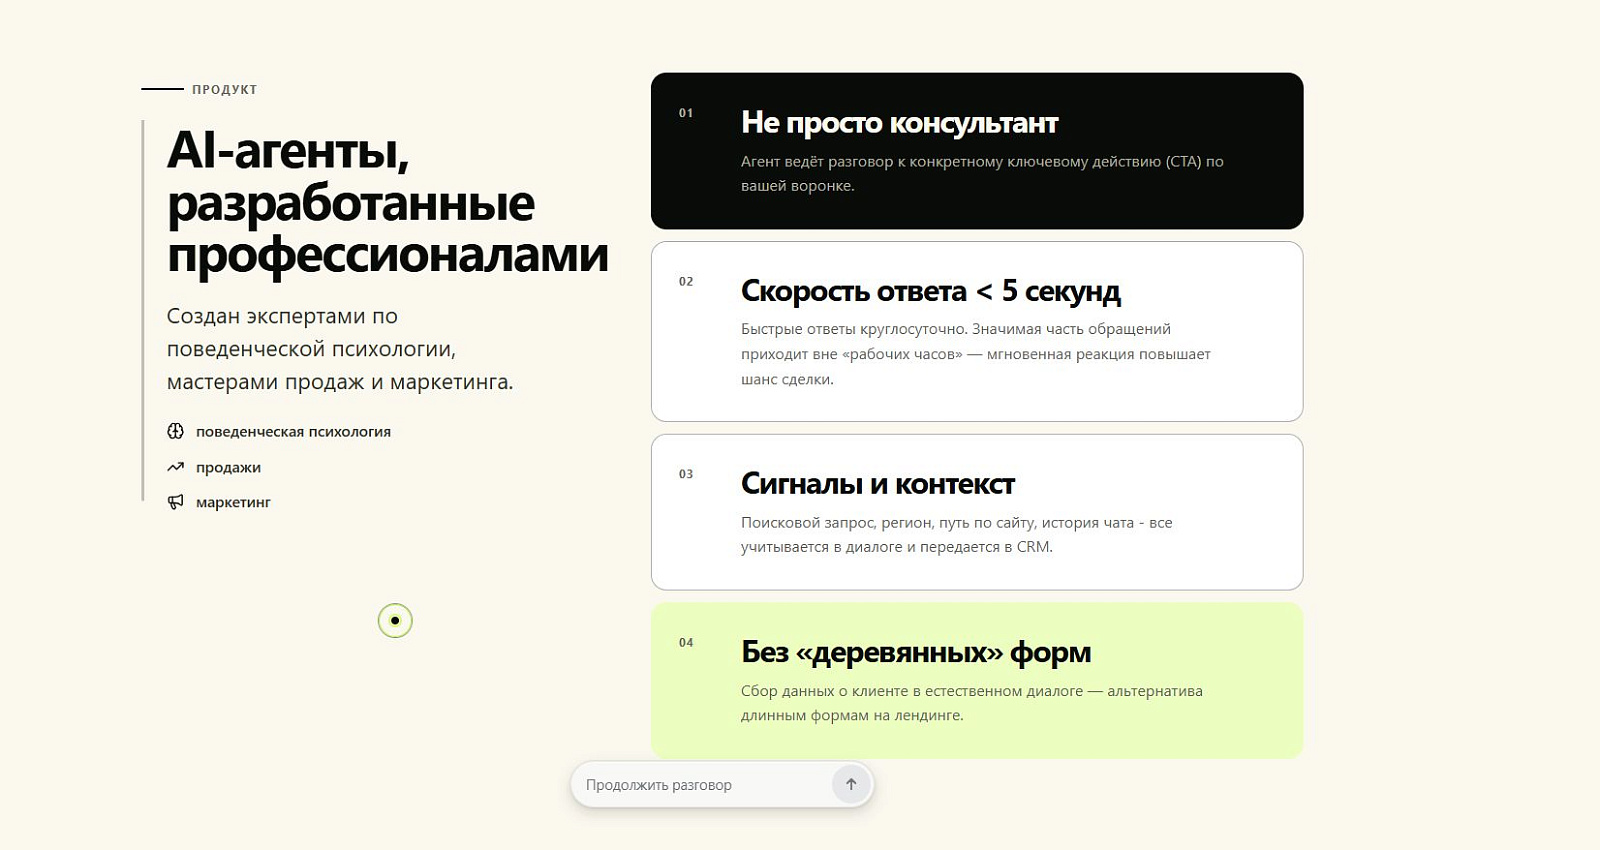
Task: Click the paragraph Создан экспертами по поведенческой психологии
Action: (340, 349)
